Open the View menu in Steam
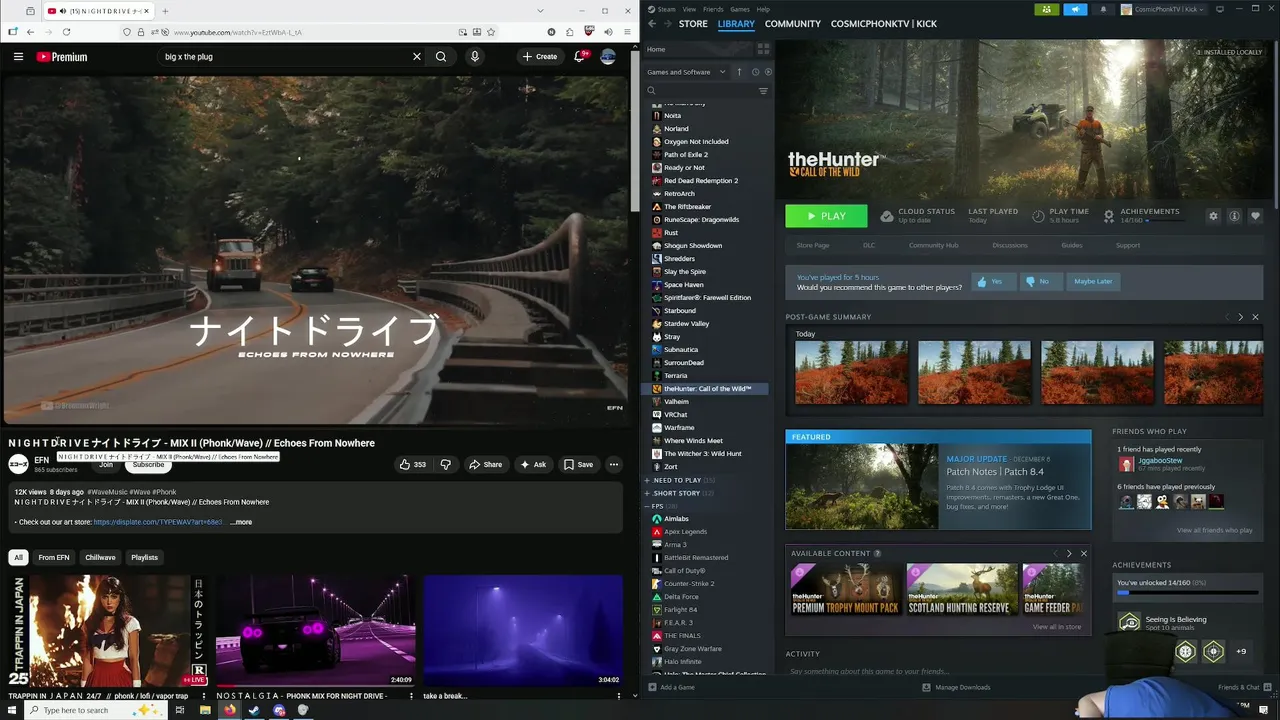 (x=690, y=9)
